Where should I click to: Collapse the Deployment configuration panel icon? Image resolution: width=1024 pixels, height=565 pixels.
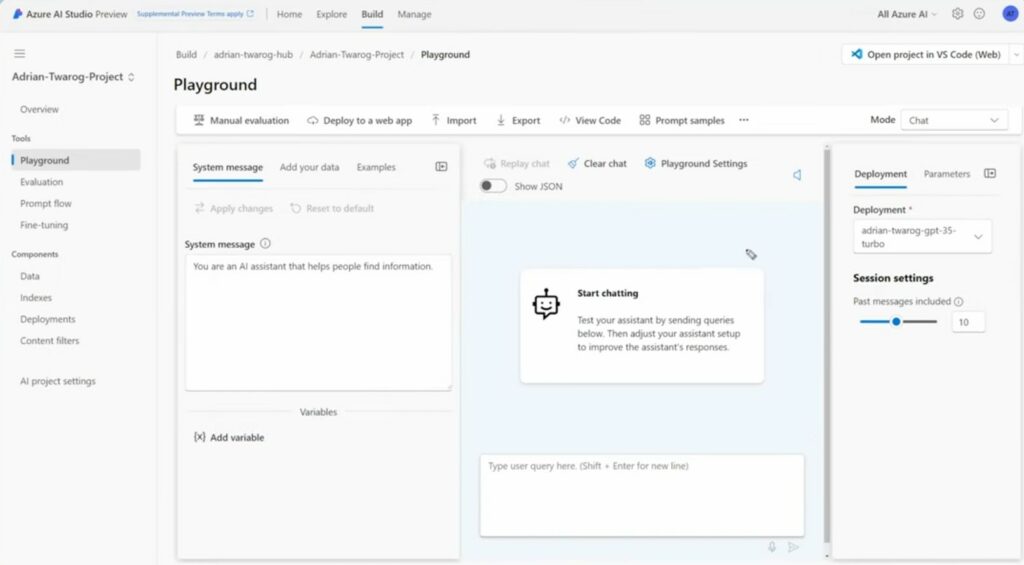click(990, 173)
